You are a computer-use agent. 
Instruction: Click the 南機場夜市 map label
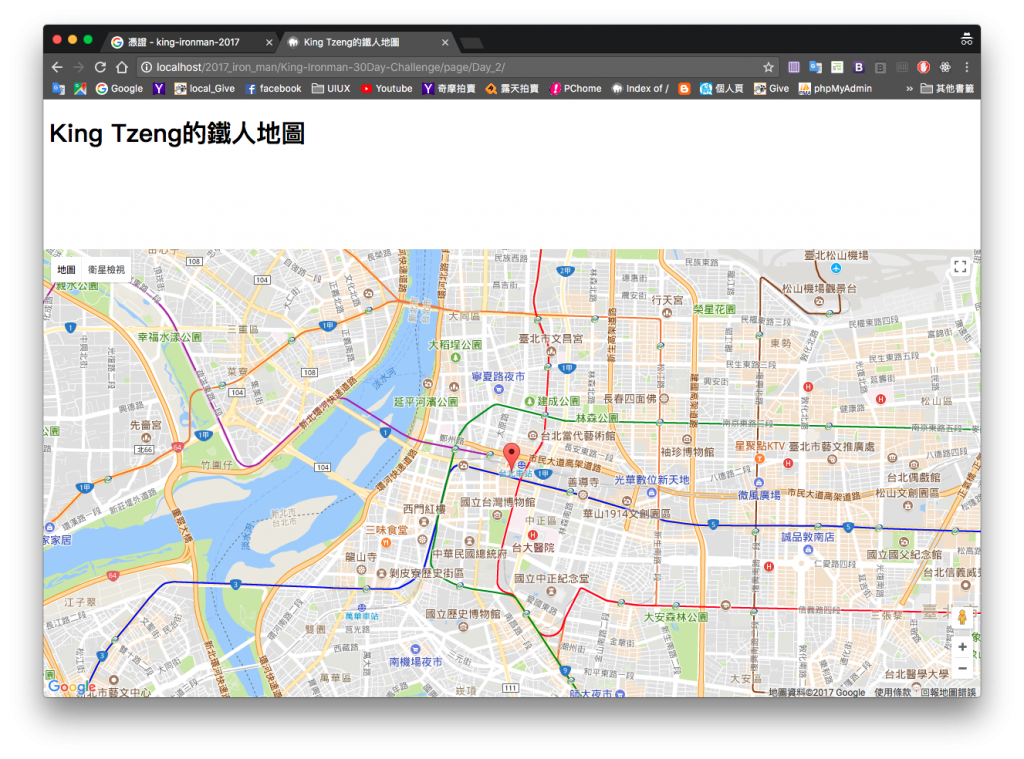click(415, 662)
